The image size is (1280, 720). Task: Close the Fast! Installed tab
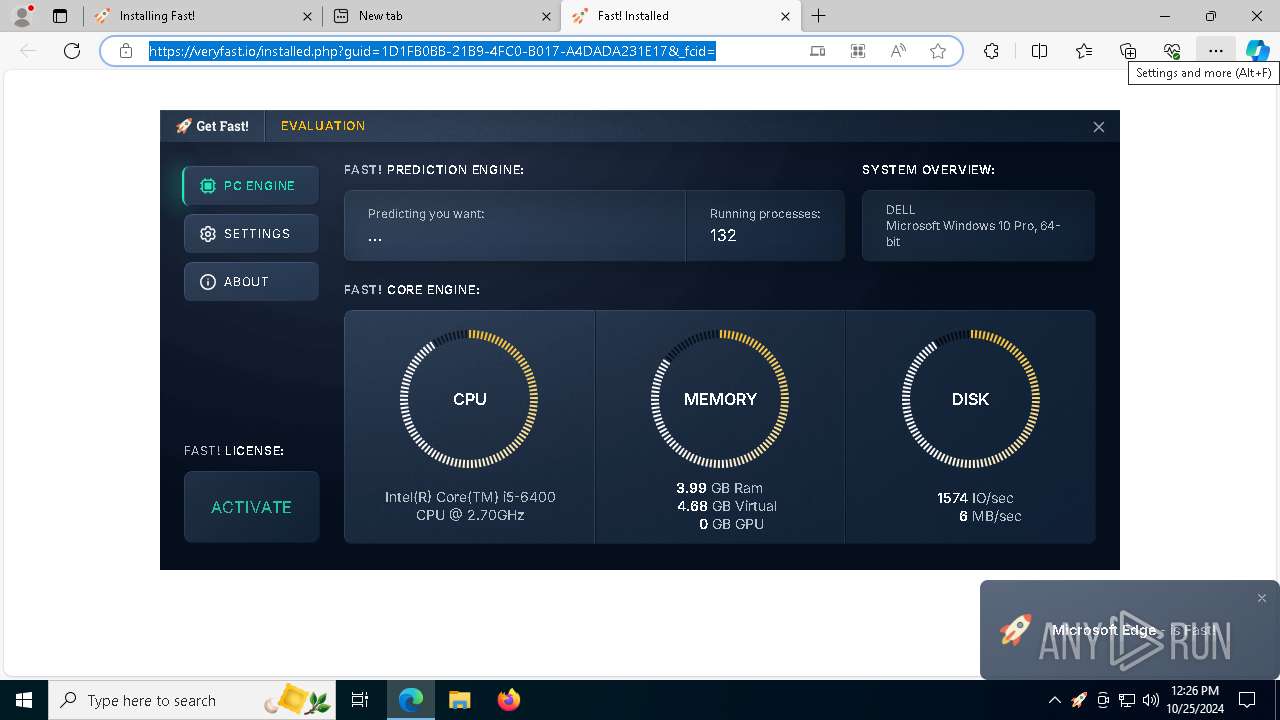(x=785, y=16)
